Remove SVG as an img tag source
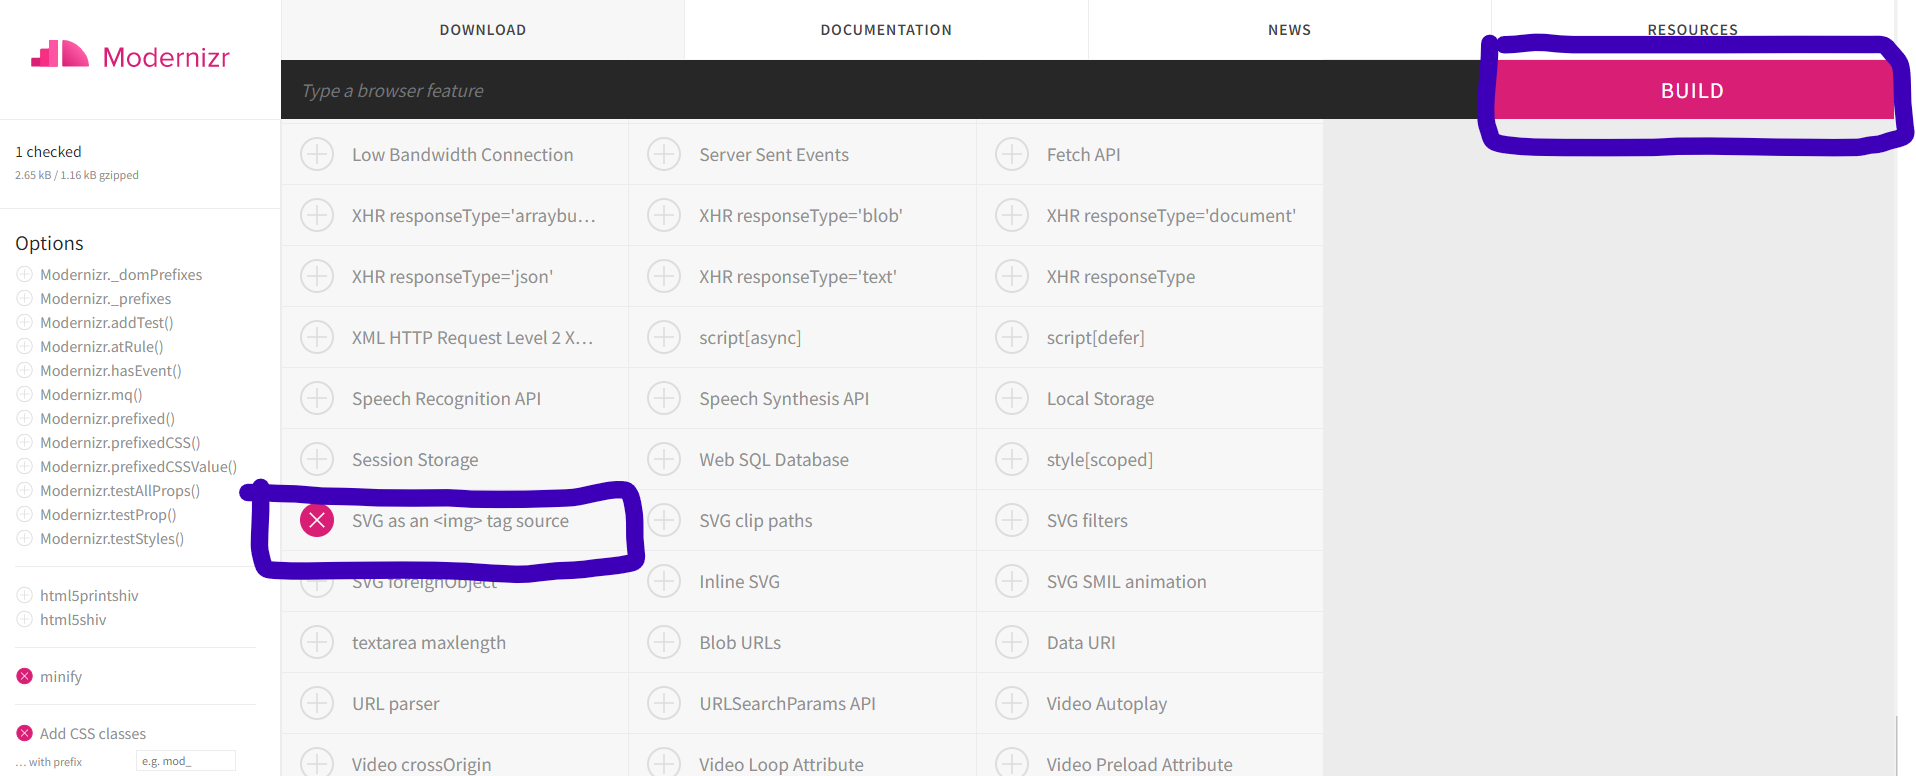Image resolution: width=1916 pixels, height=776 pixels. pyautogui.click(x=317, y=521)
